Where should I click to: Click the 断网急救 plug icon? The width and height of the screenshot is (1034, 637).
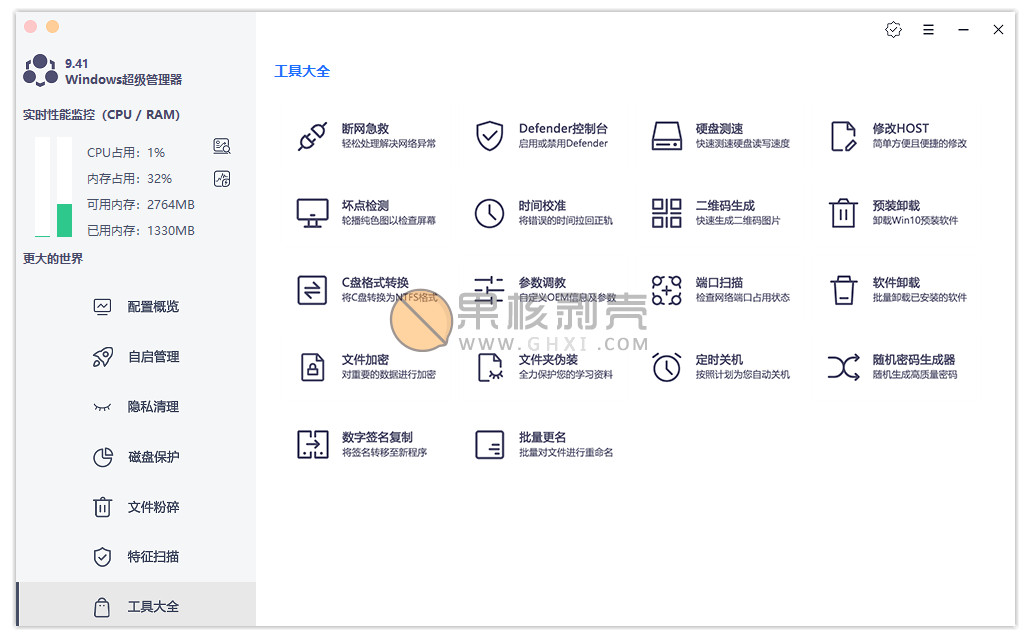point(312,136)
